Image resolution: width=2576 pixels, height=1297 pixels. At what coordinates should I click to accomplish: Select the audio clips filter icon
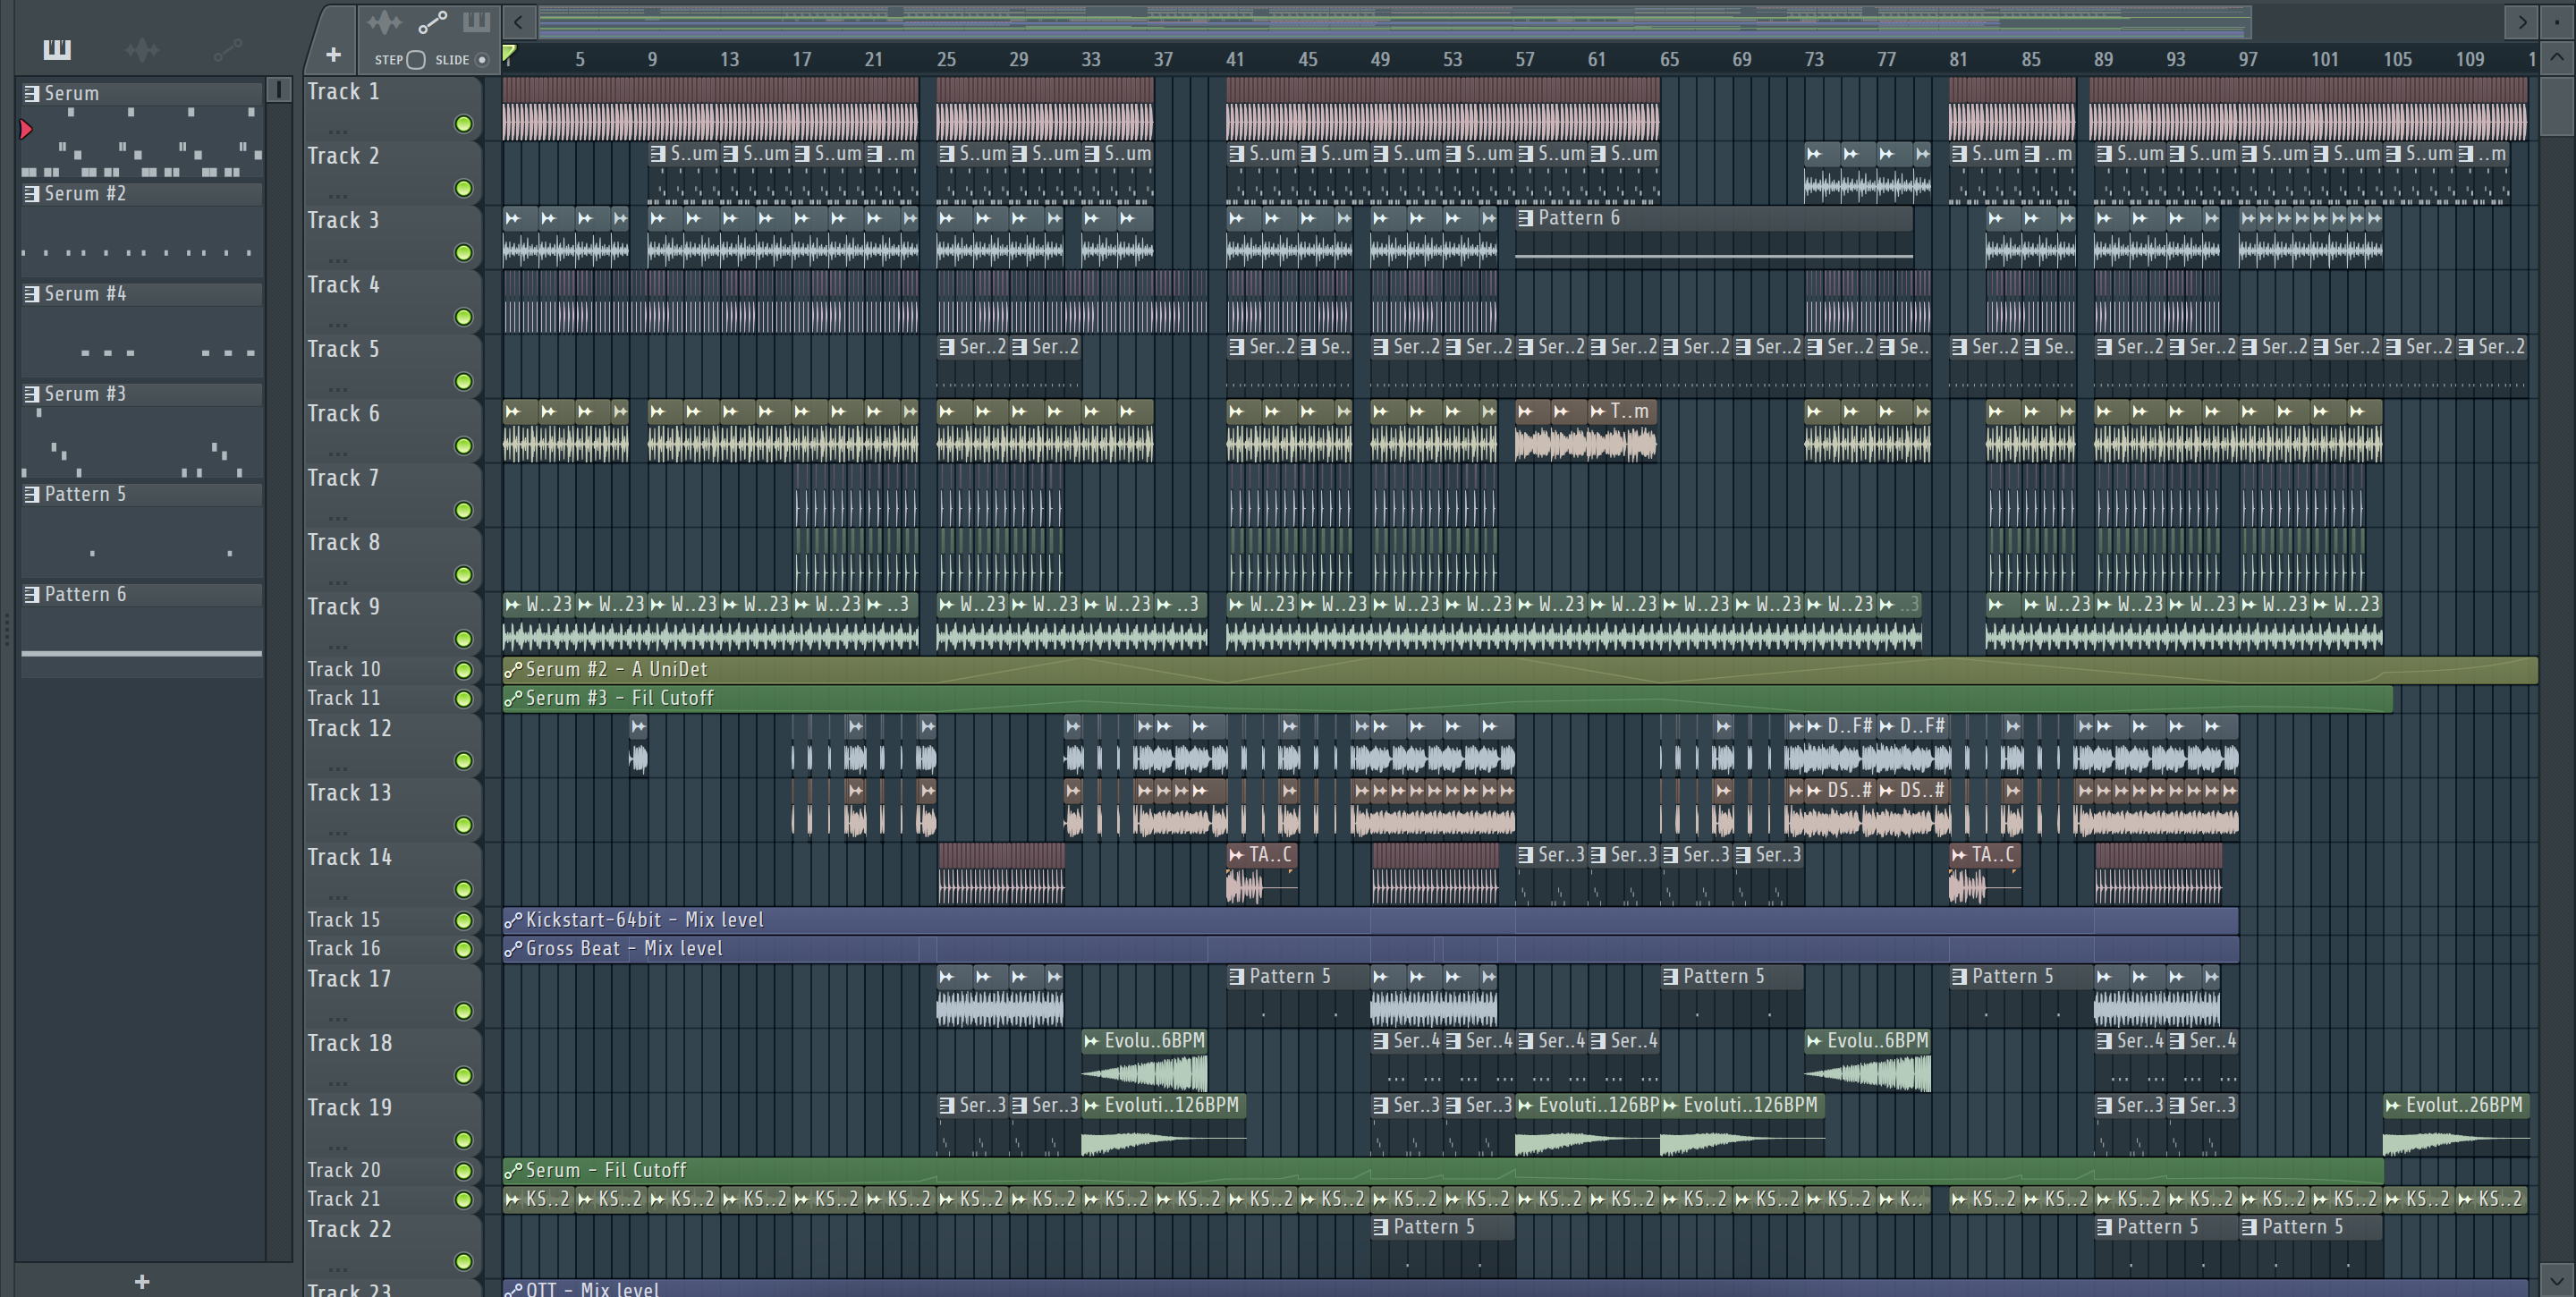[142, 49]
